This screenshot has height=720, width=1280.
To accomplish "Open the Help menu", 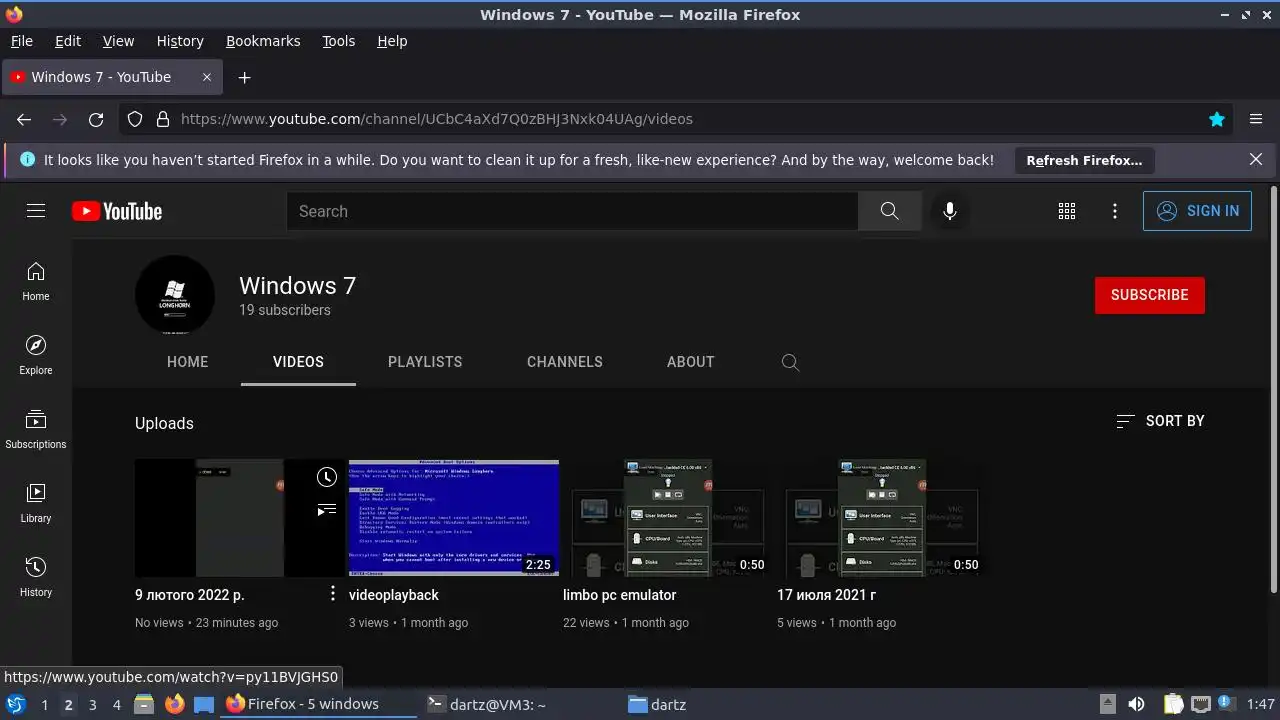I will 392,41.
